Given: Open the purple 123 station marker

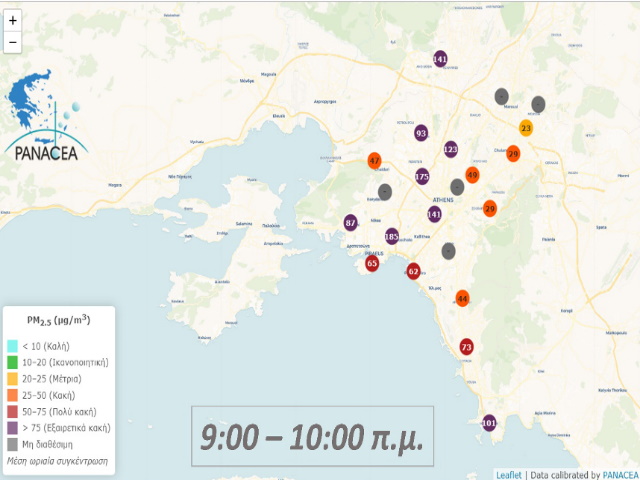Looking at the screenshot, I should point(451,149).
